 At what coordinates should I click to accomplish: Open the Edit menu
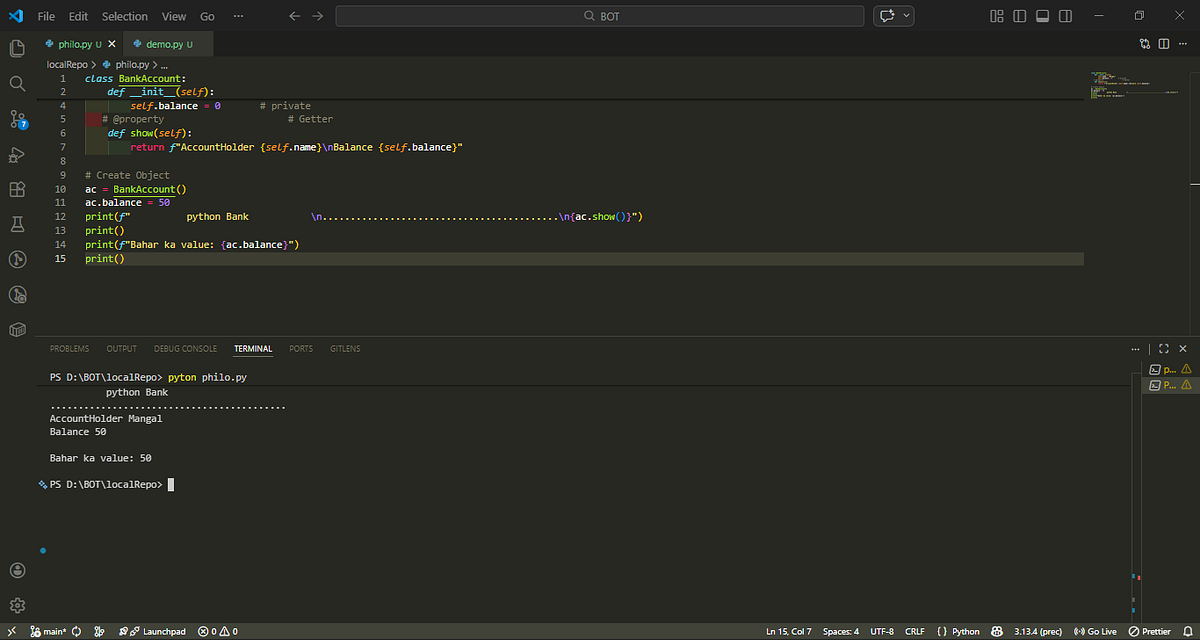pos(79,16)
